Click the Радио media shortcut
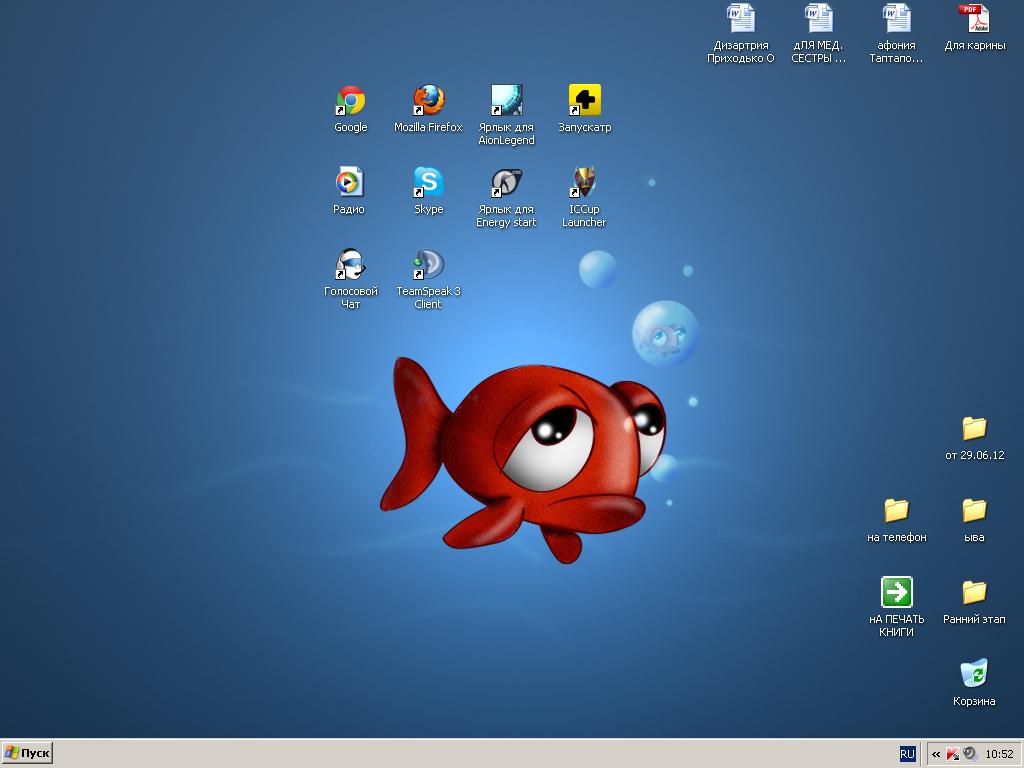Viewport: 1024px width, 768px height. click(x=349, y=183)
